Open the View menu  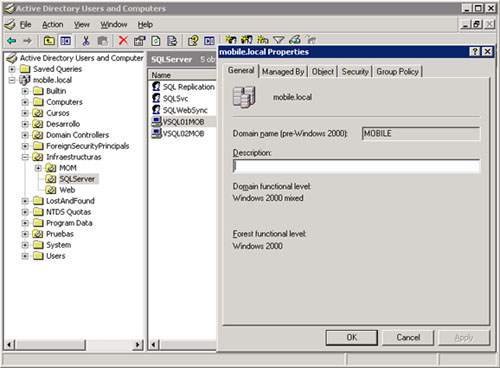click(82, 25)
